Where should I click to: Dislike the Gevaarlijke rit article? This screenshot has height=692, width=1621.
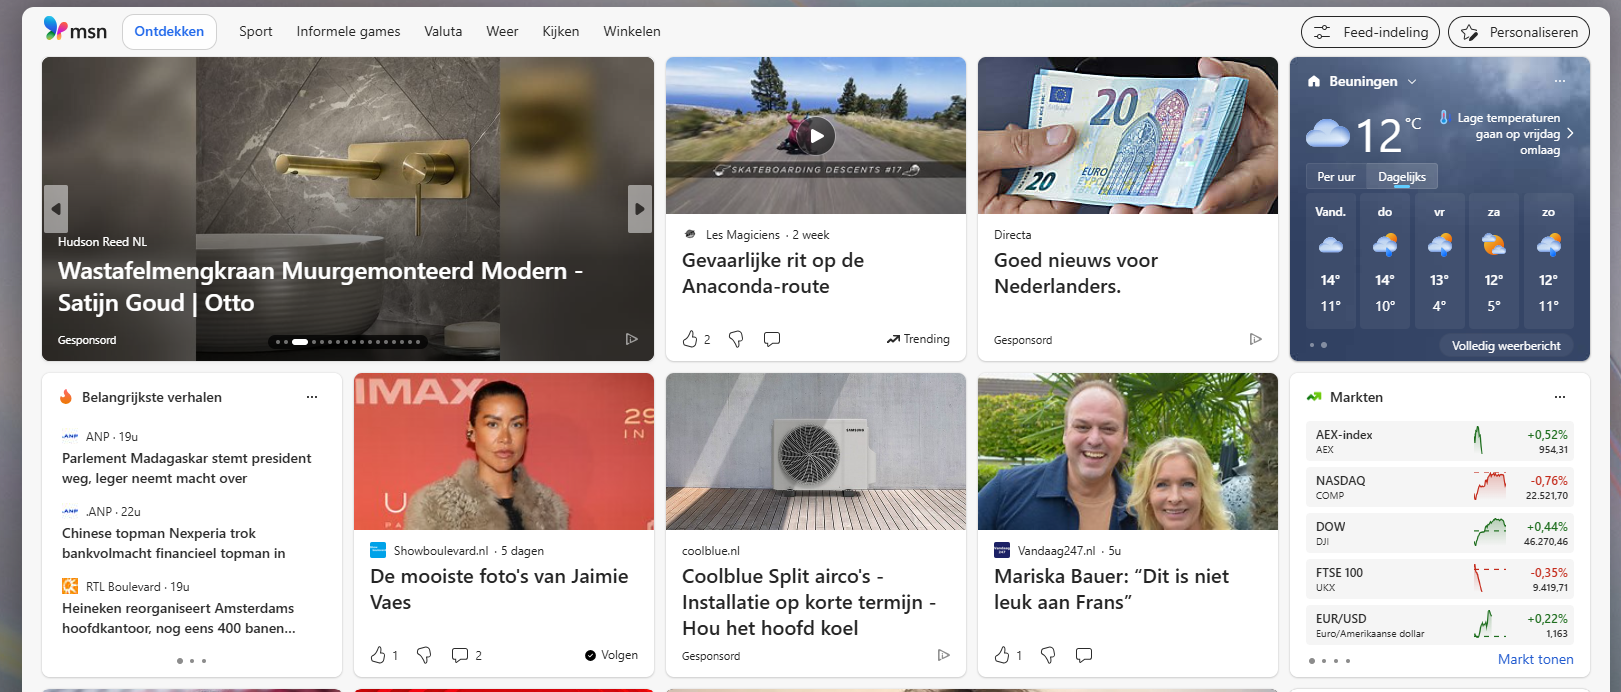736,339
